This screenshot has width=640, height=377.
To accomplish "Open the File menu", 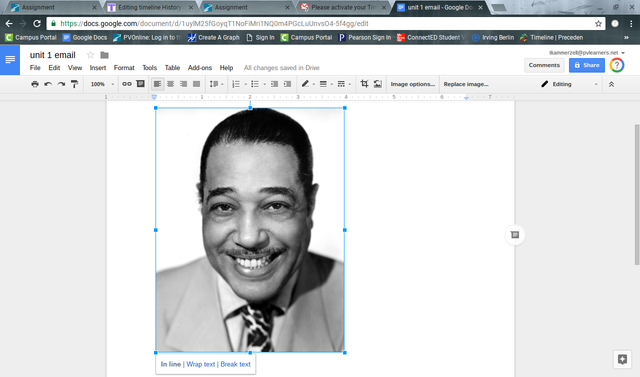I will tap(35, 68).
